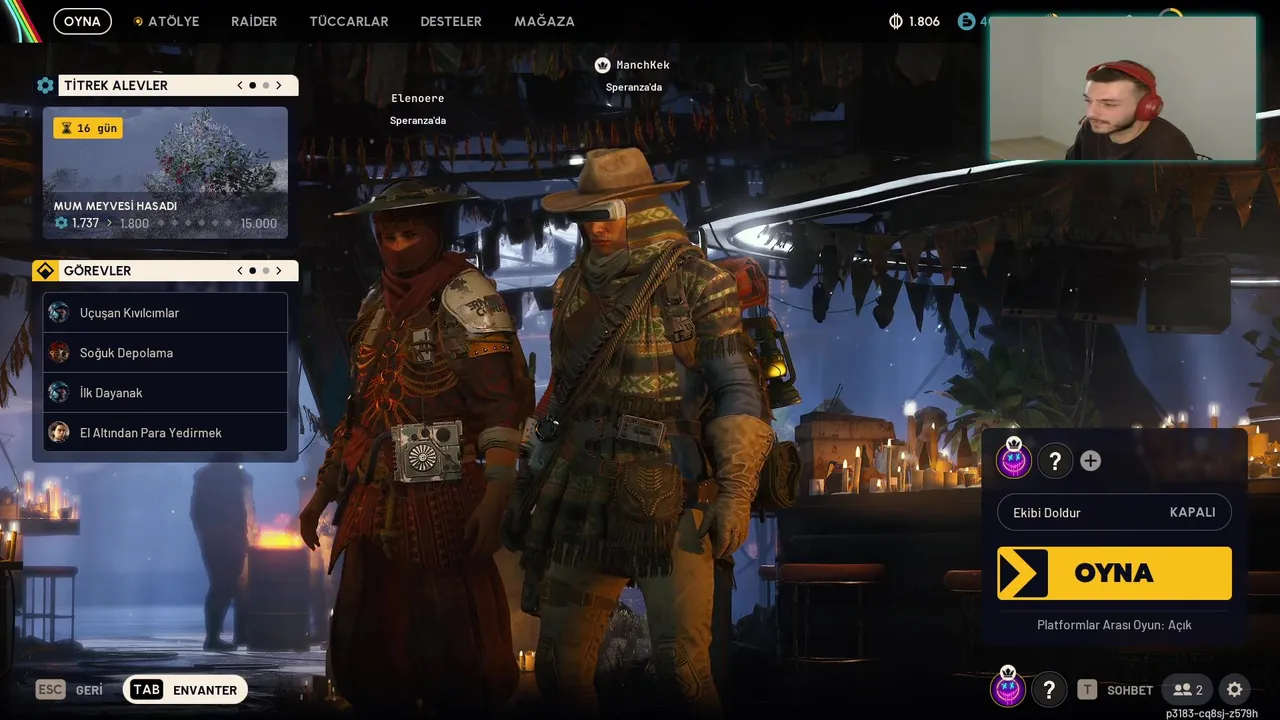Open the Mum Meyvesi Hasadı event card
Screen dimensions: 1280x720
tap(165, 172)
